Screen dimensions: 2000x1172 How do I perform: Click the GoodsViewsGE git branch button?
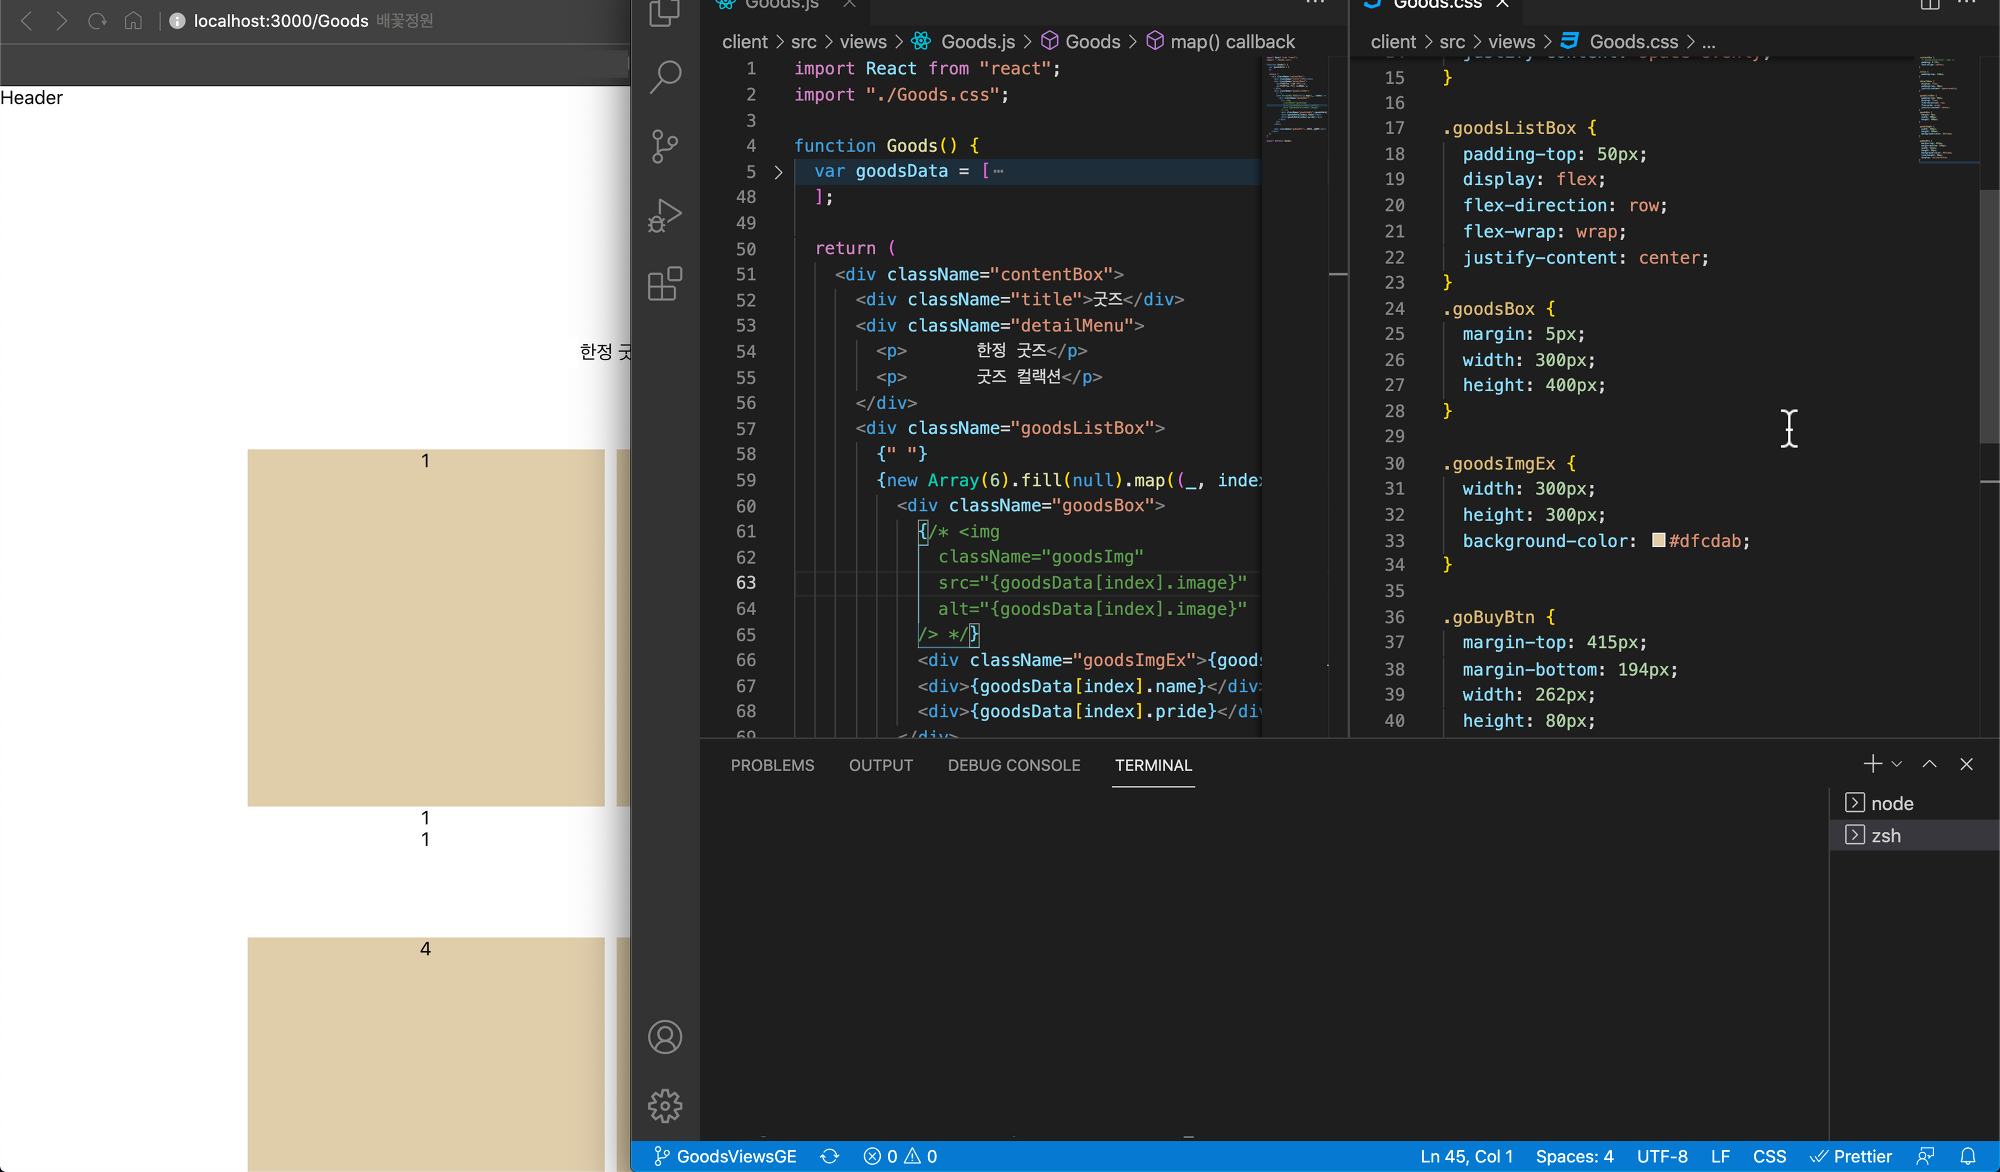(x=726, y=1156)
